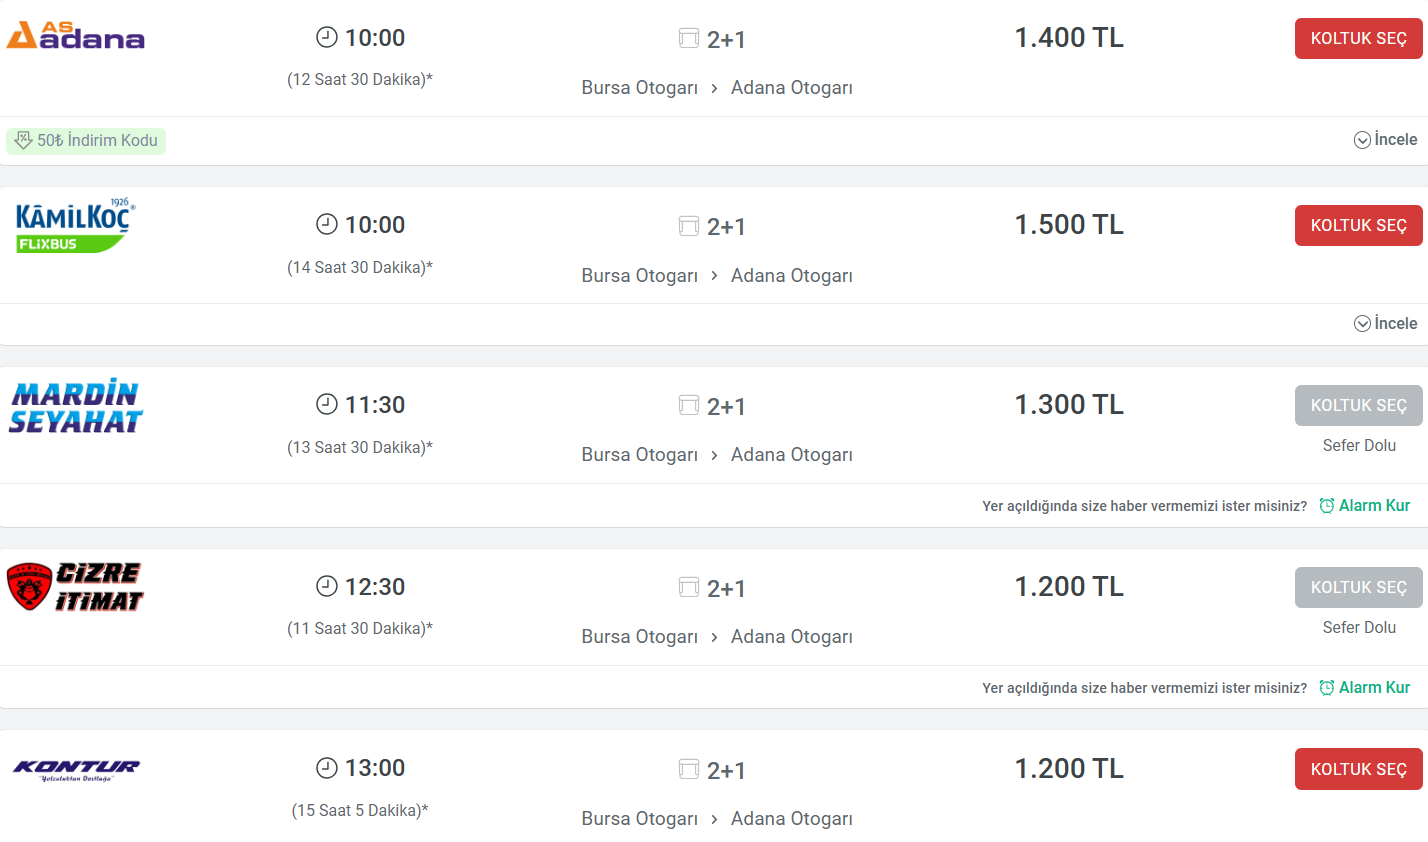Screen dimensions: 1428x842
Task: Open the 50₺ İndirim Kodu badge
Action: (86, 140)
